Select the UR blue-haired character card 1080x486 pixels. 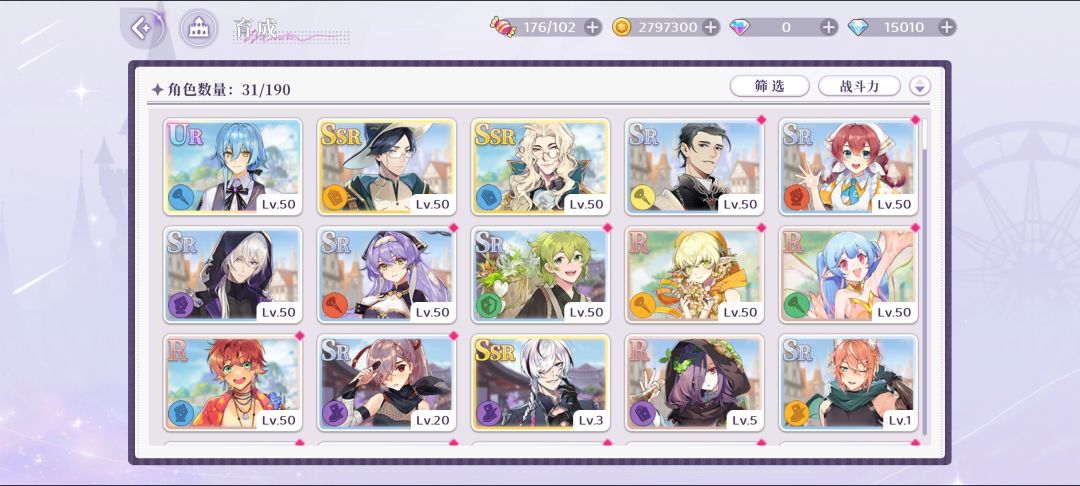[233, 166]
